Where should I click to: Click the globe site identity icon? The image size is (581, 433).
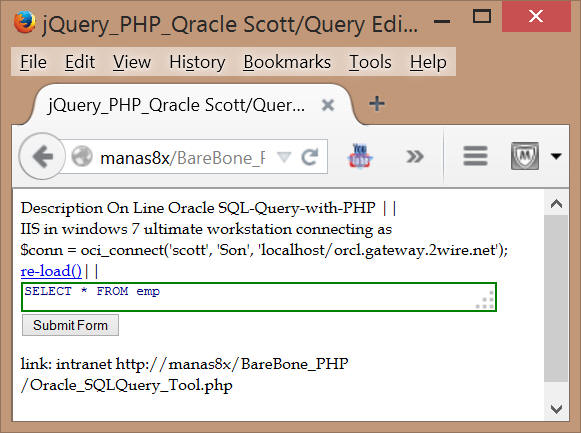[x=82, y=156]
